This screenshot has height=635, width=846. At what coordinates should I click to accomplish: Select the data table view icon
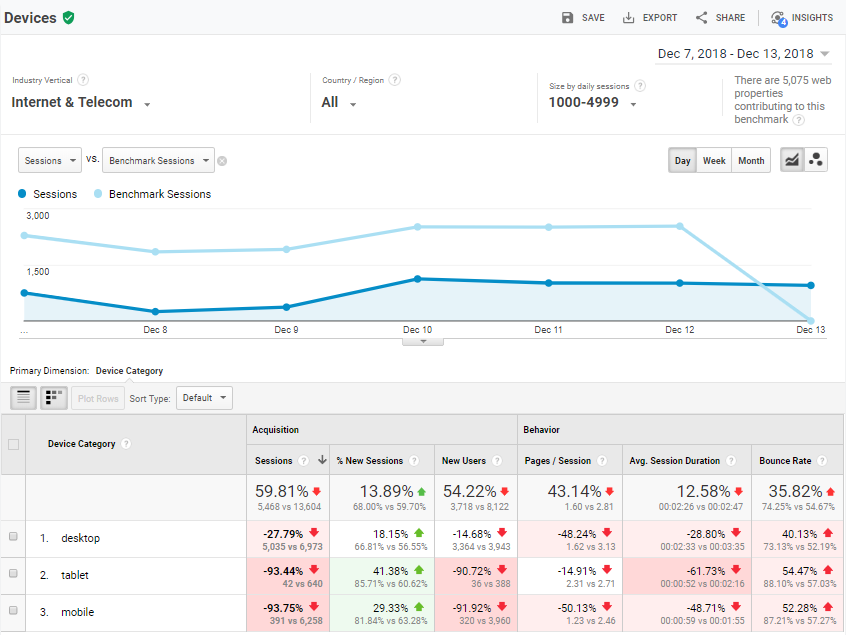22,397
